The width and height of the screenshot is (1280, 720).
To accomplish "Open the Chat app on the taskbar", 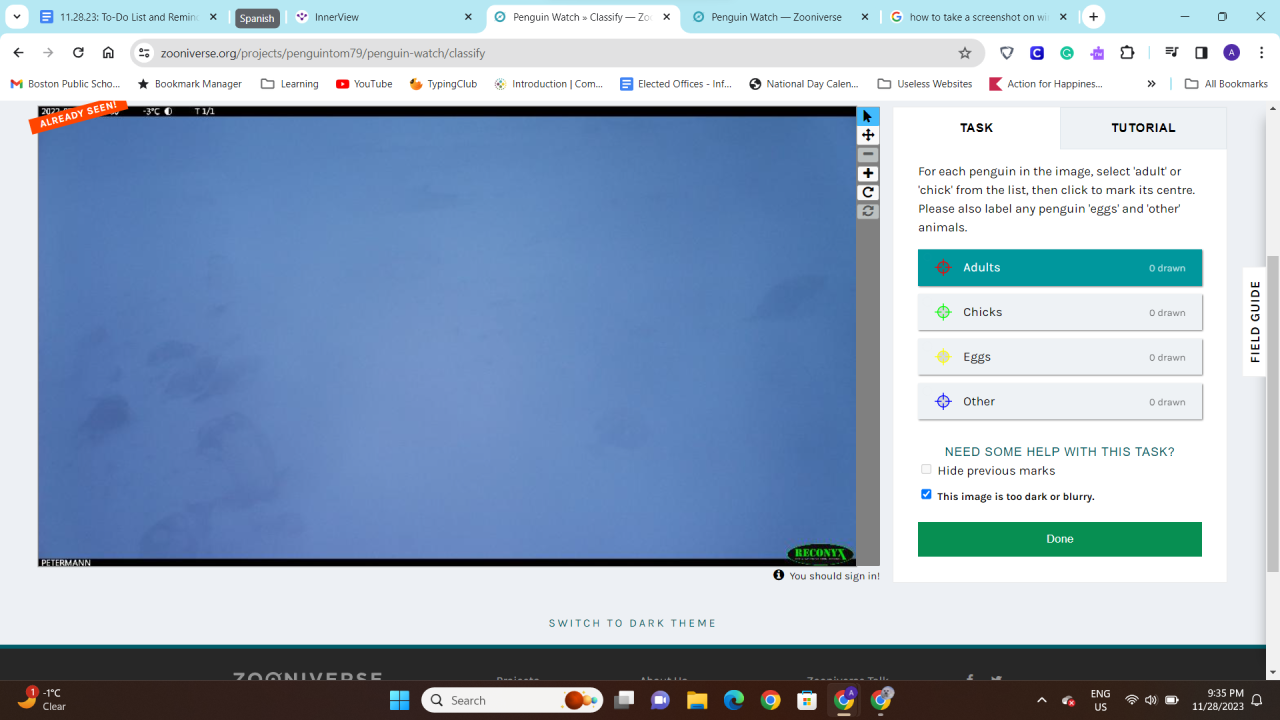I will click(660, 700).
